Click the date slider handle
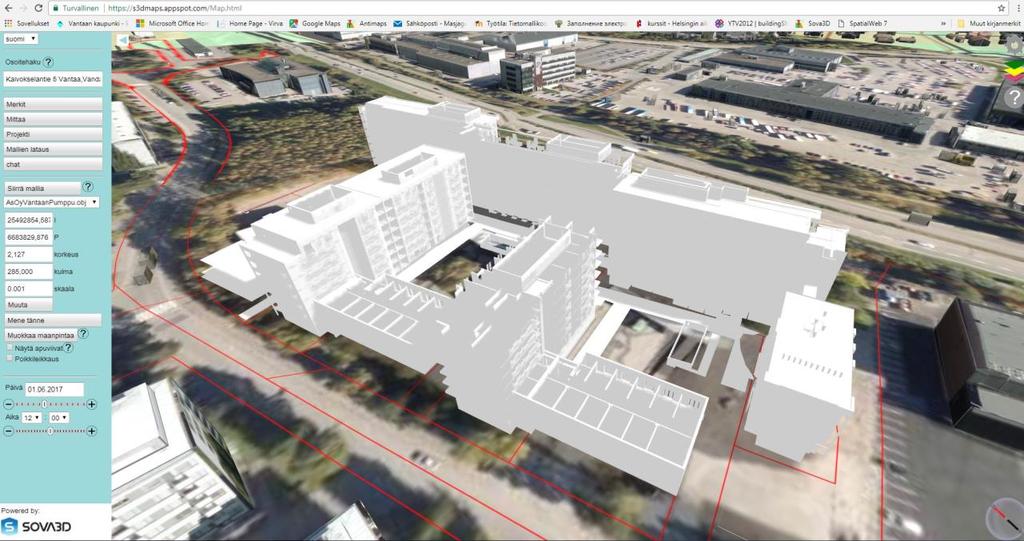This screenshot has width=1024, height=541. click(x=44, y=404)
